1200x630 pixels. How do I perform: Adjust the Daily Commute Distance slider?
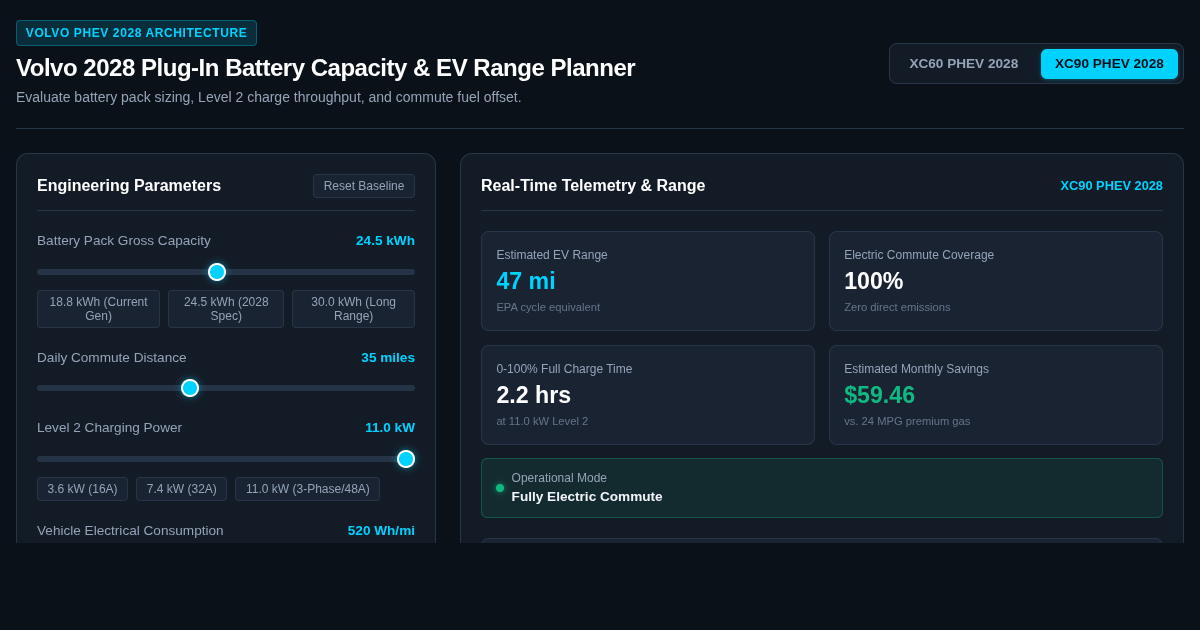coord(226,388)
